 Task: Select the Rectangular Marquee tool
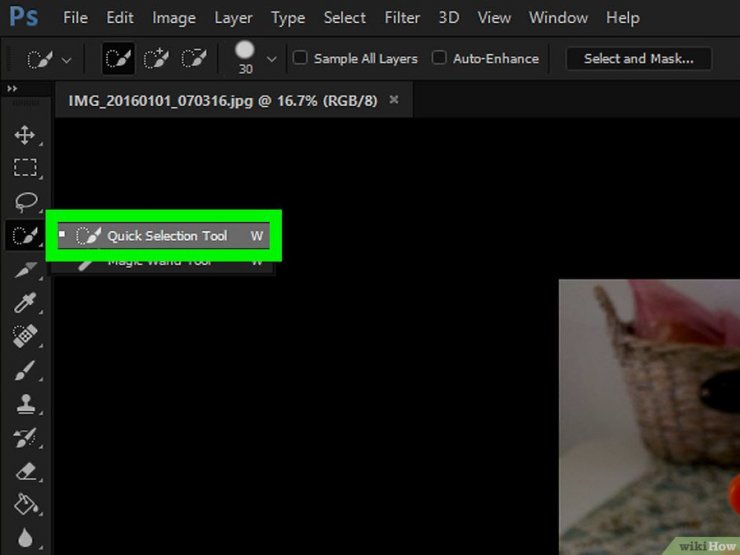pos(24,168)
